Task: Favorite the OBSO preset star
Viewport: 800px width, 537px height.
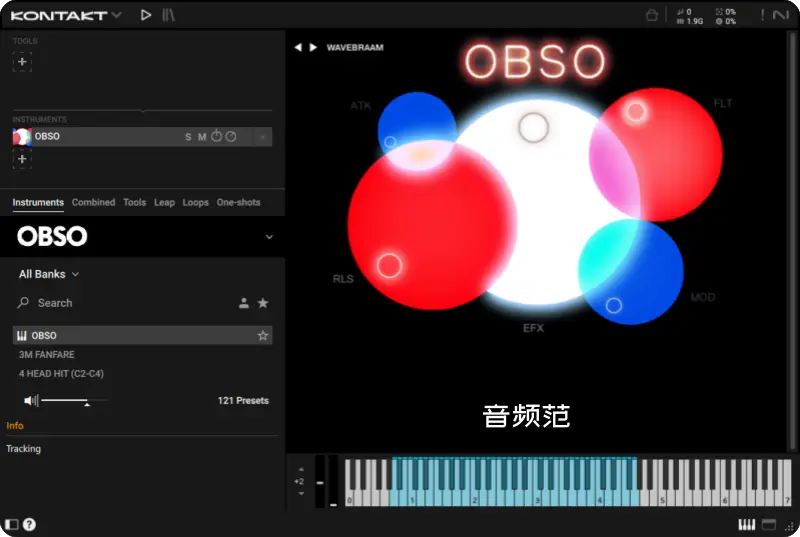Action: [263, 336]
